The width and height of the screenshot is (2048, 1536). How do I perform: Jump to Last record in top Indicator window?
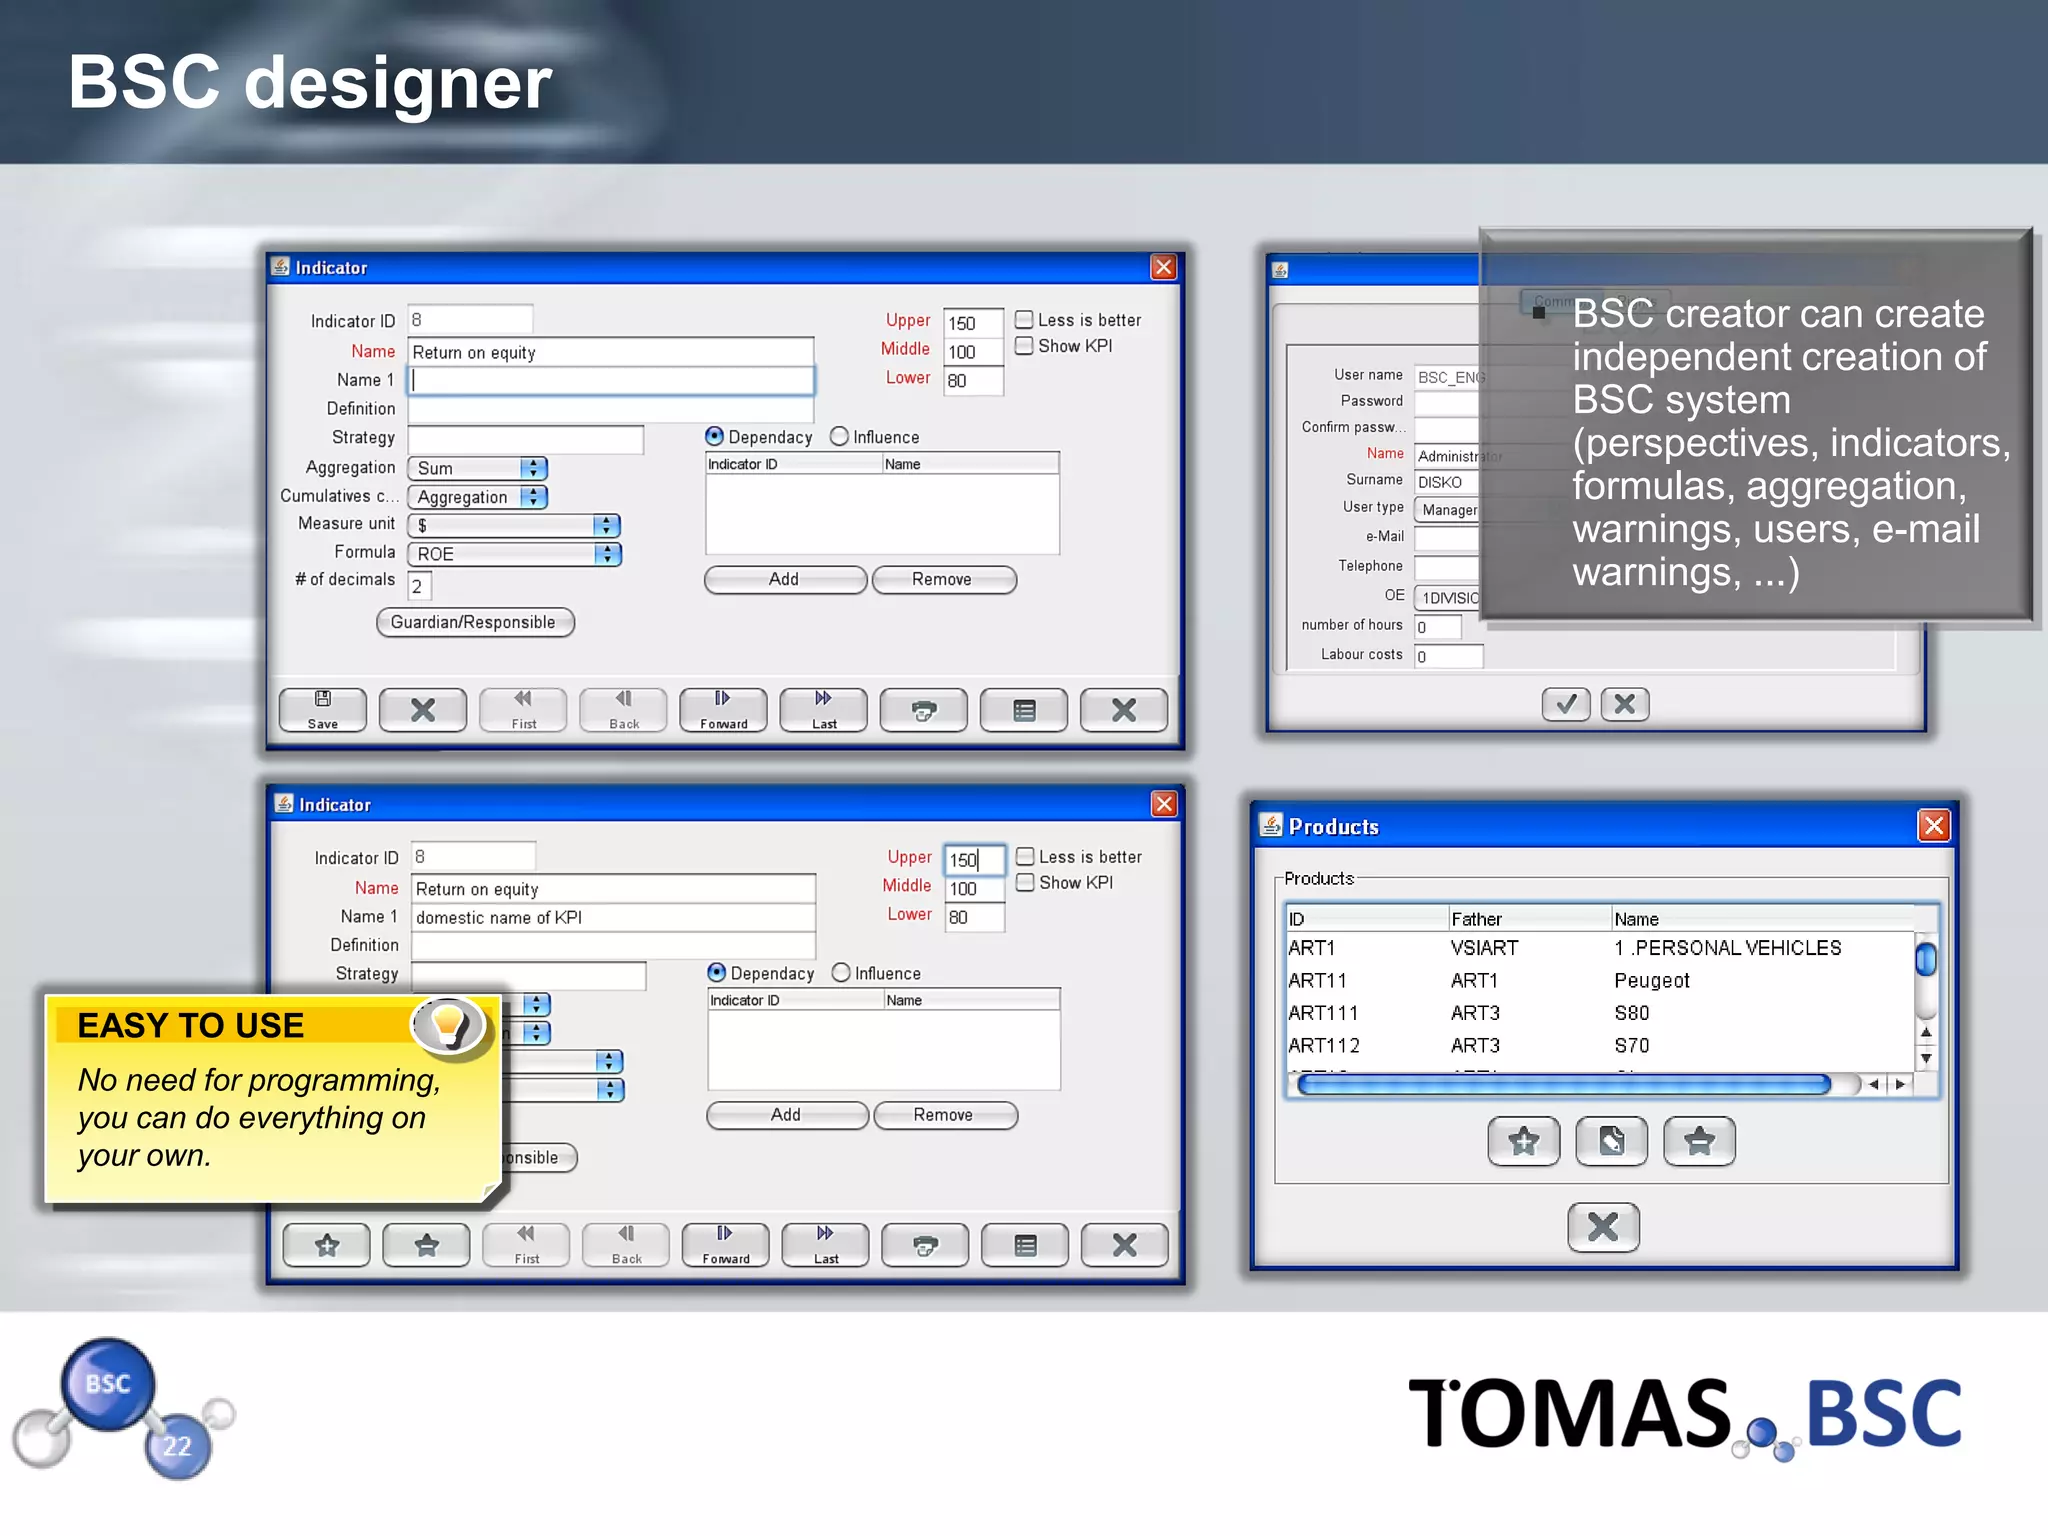click(823, 710)
